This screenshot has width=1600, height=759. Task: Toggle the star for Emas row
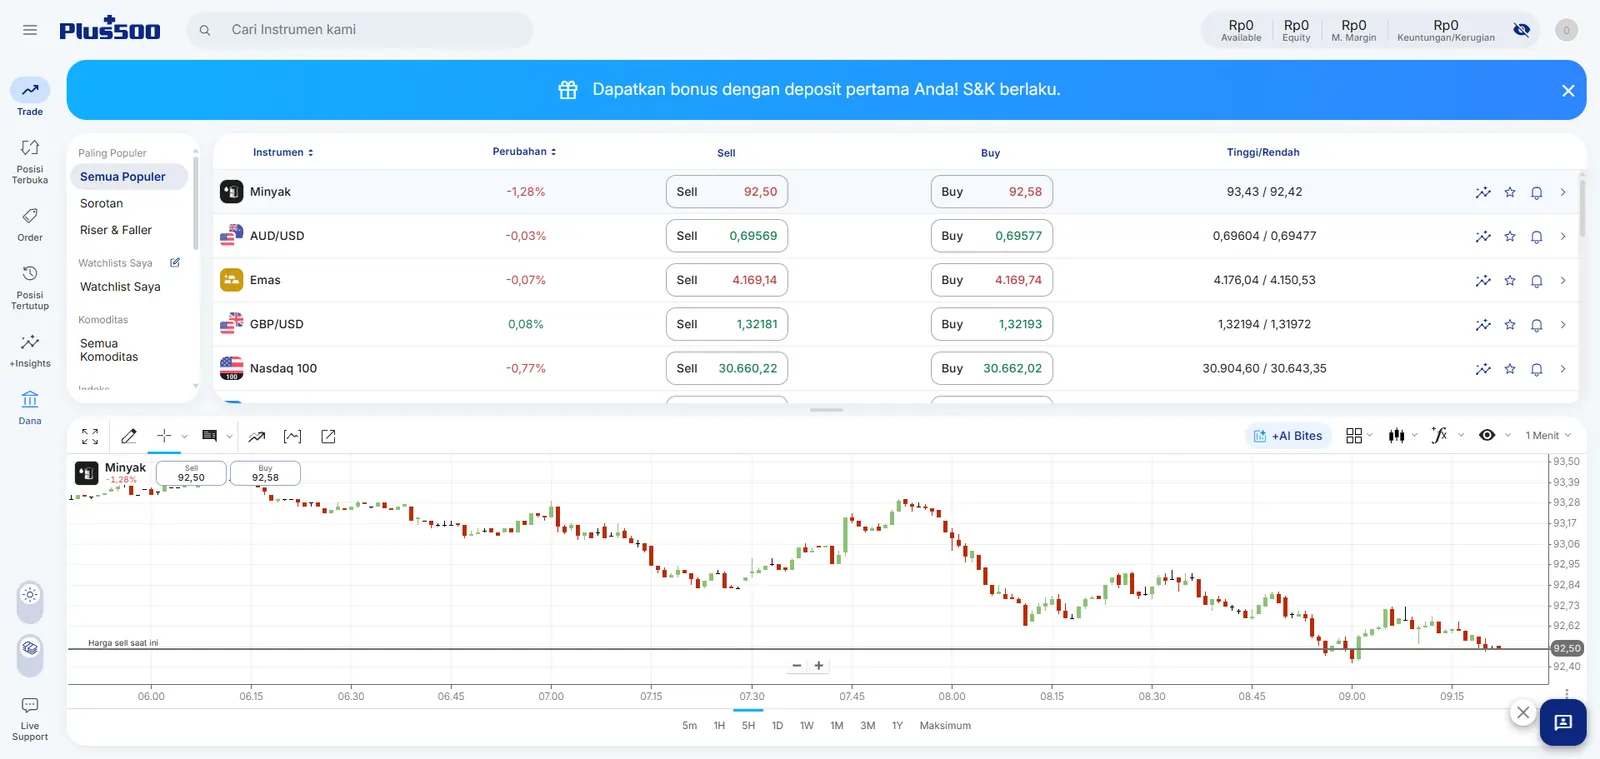point(1510,281)
